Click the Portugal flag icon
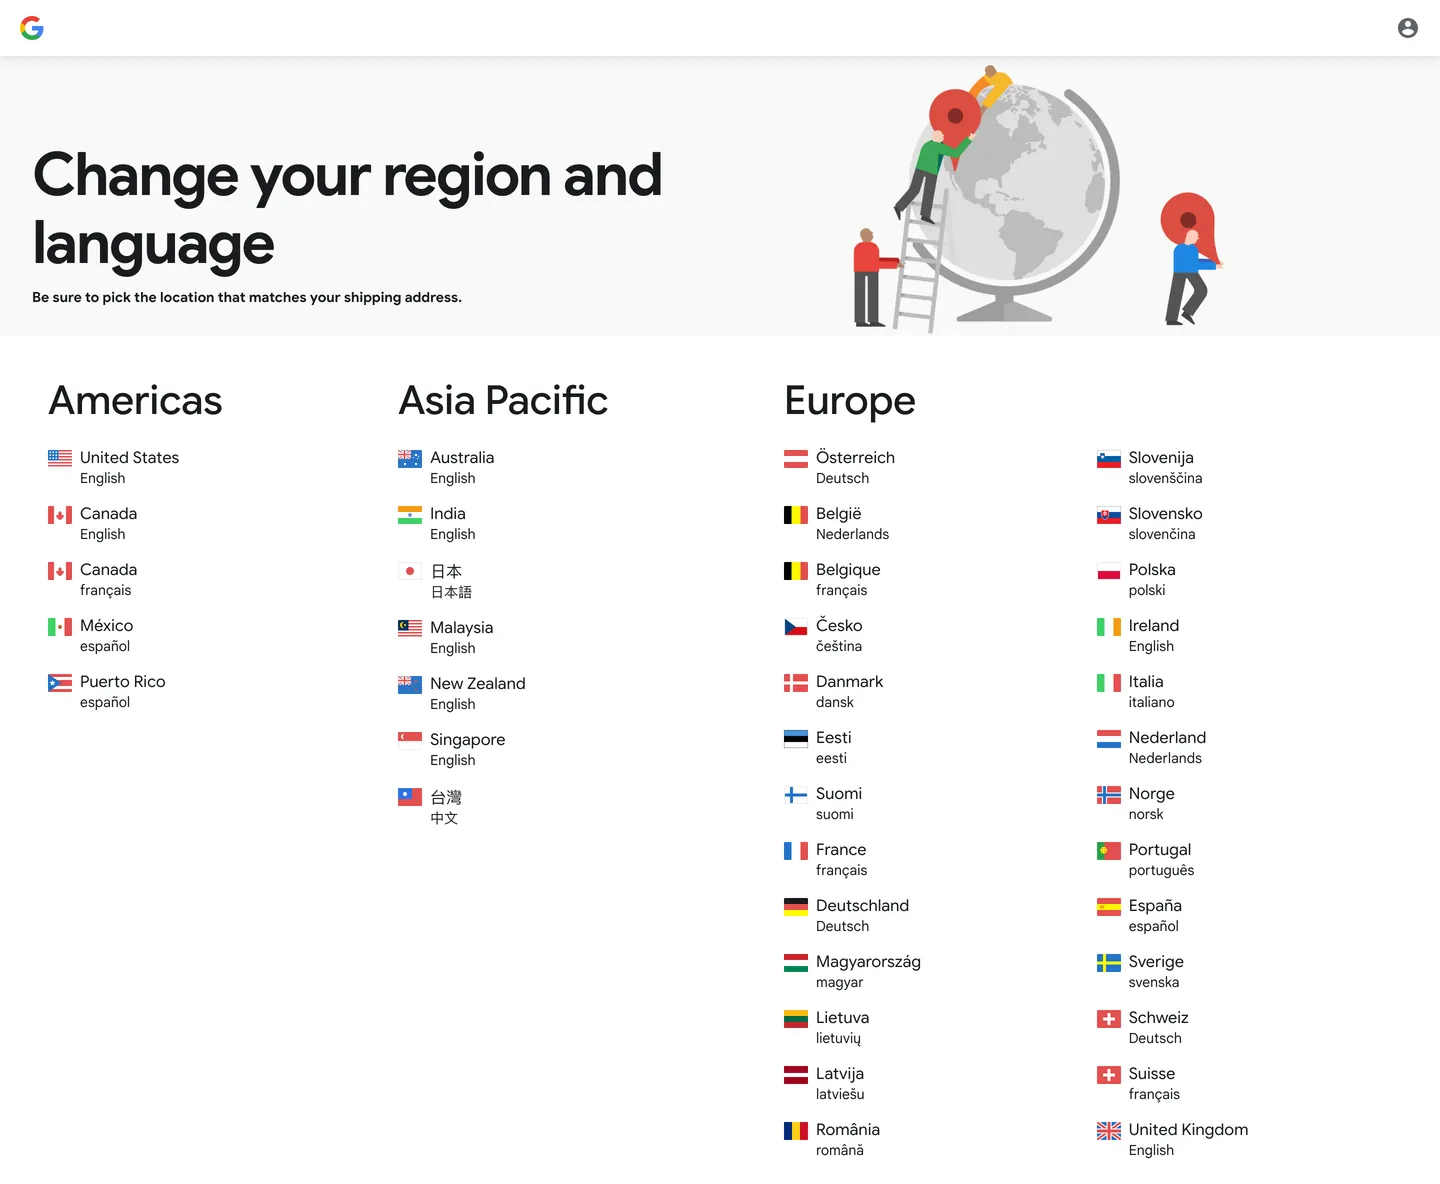This screenshot has height=1184, width=1440. pos(1109,851)
